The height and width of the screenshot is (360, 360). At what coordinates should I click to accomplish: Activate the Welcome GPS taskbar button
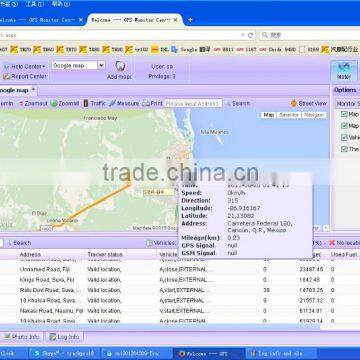[x=209, y=353]
